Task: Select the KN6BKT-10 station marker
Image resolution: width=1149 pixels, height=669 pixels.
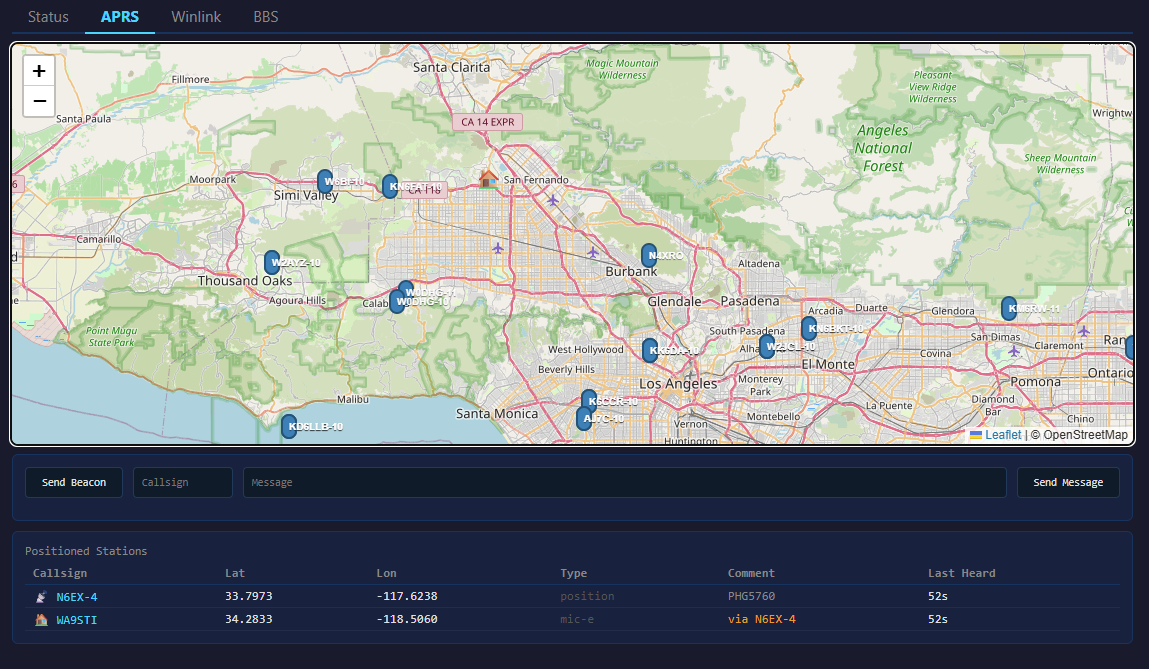Action: [x=809, y=328]
